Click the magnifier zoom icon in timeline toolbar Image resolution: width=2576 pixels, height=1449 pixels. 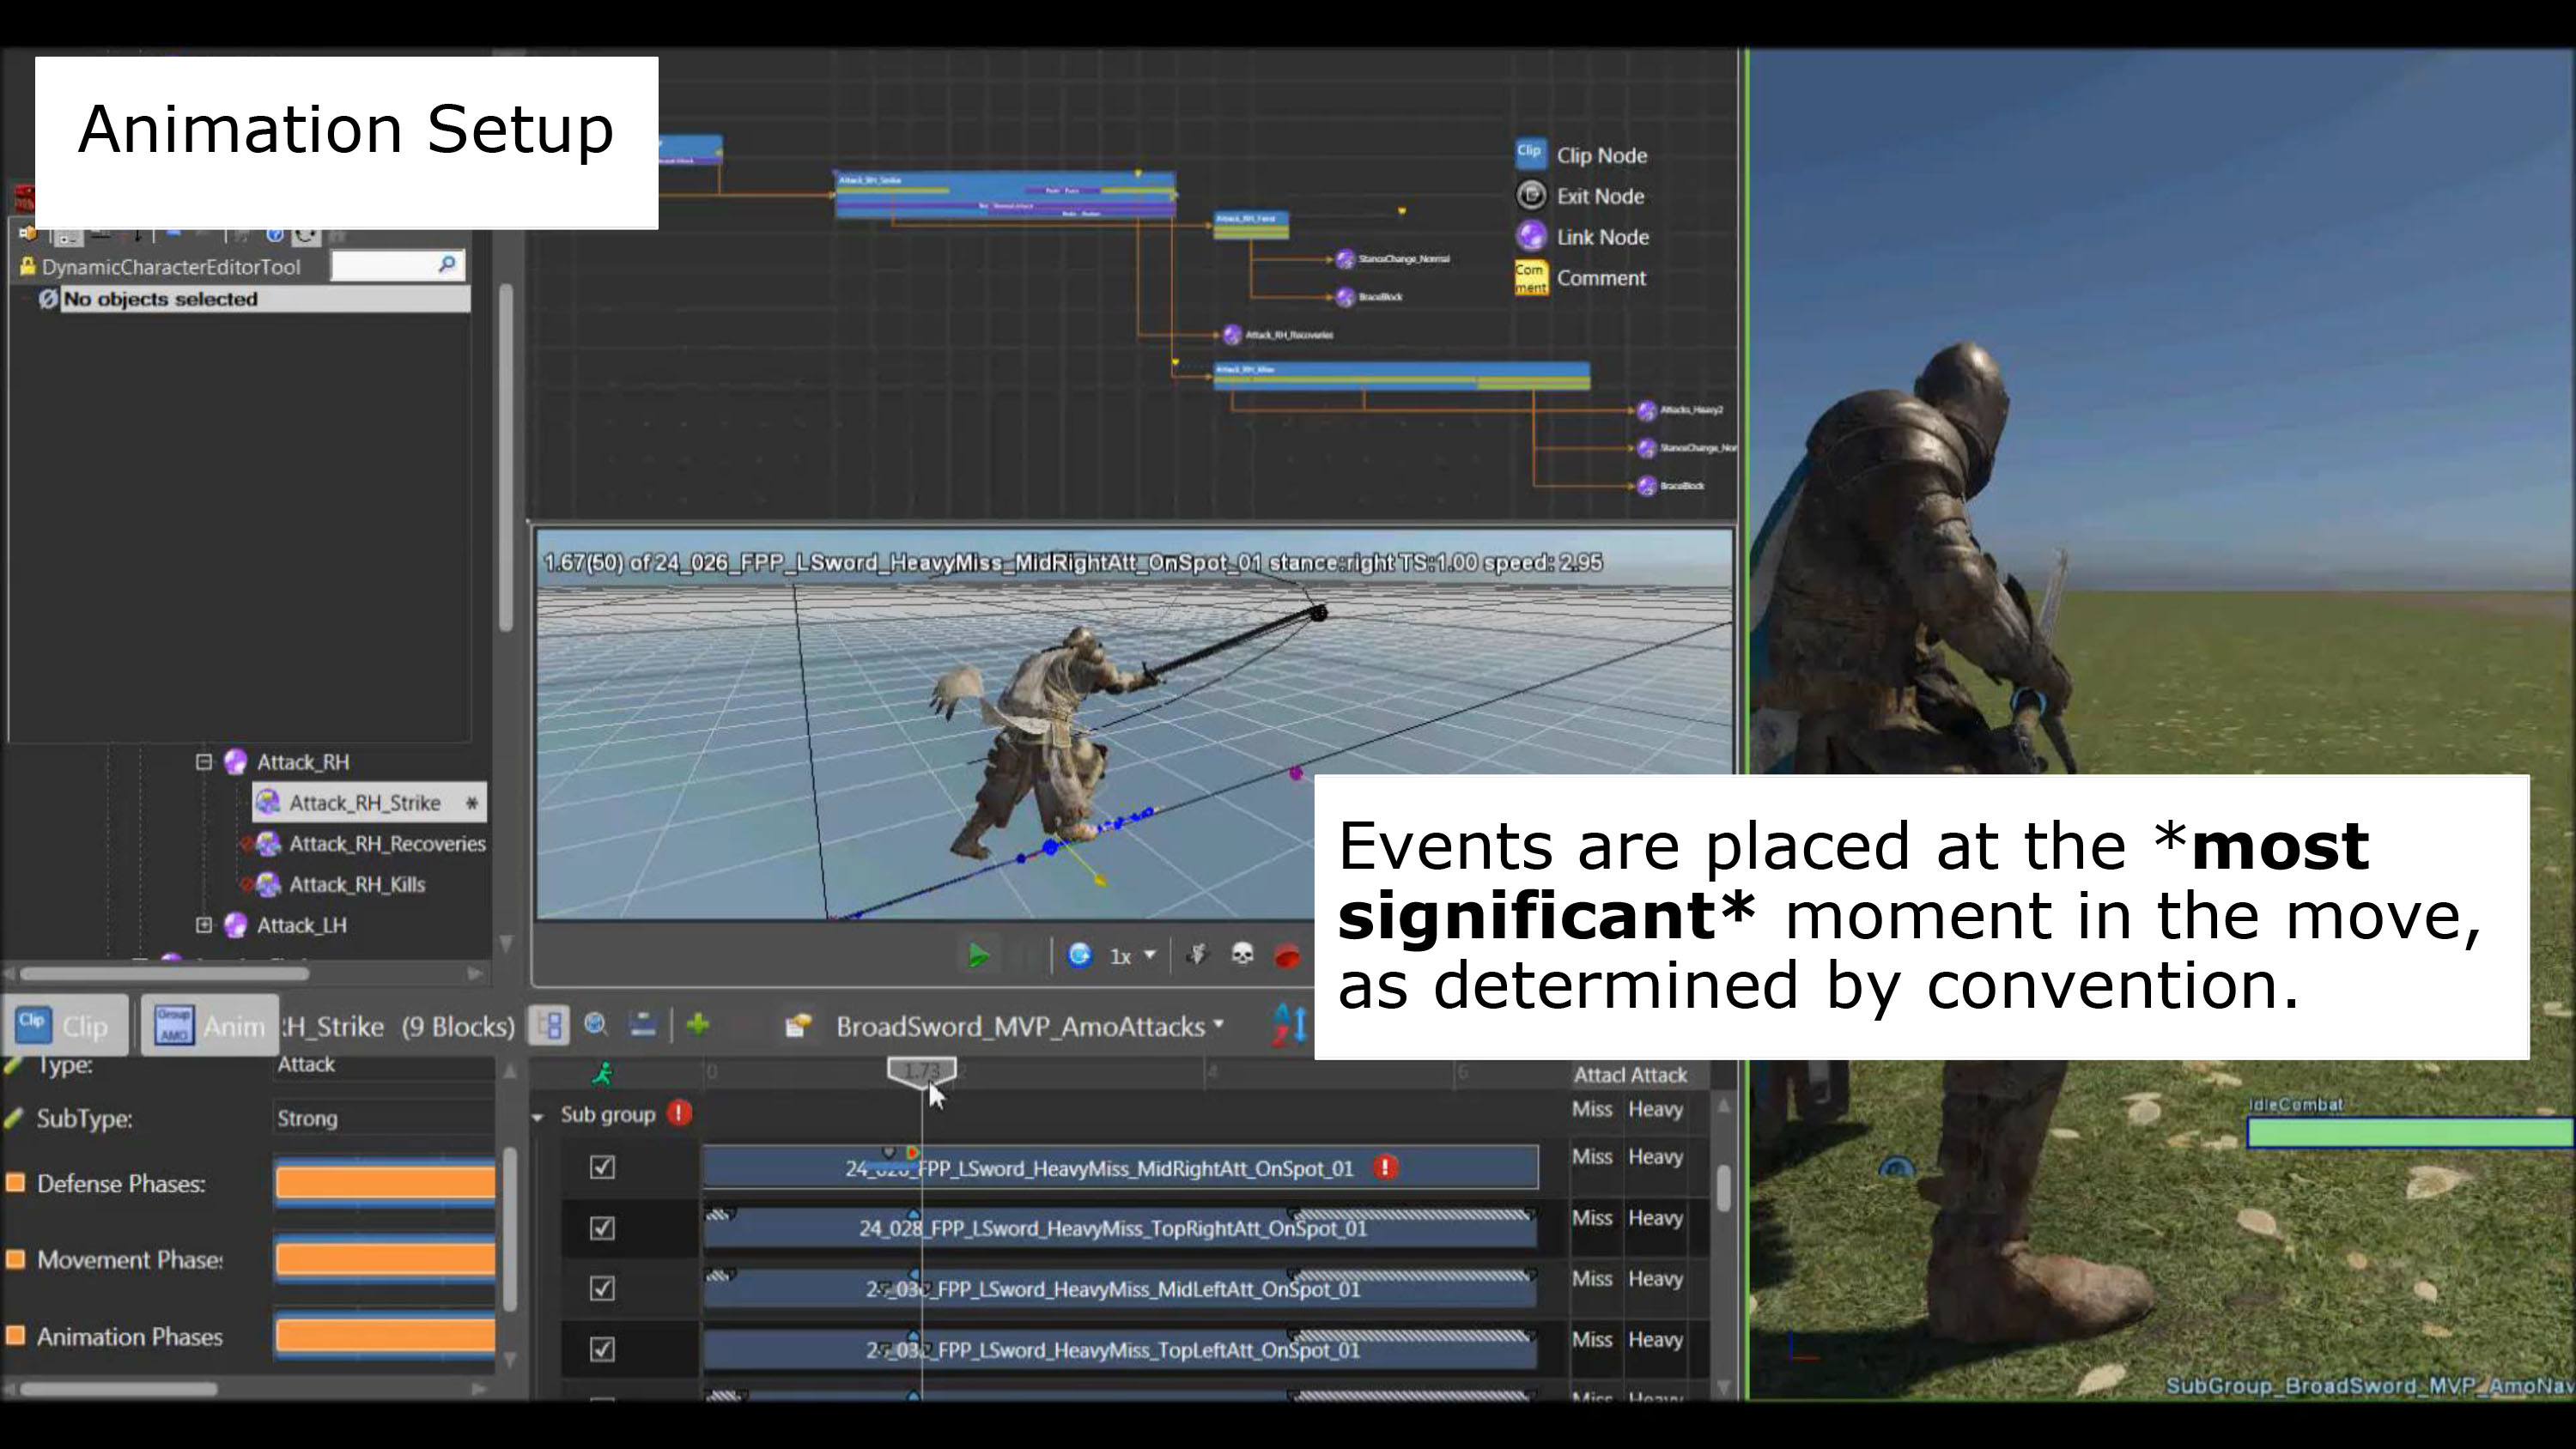click(x=596, y=1025)
